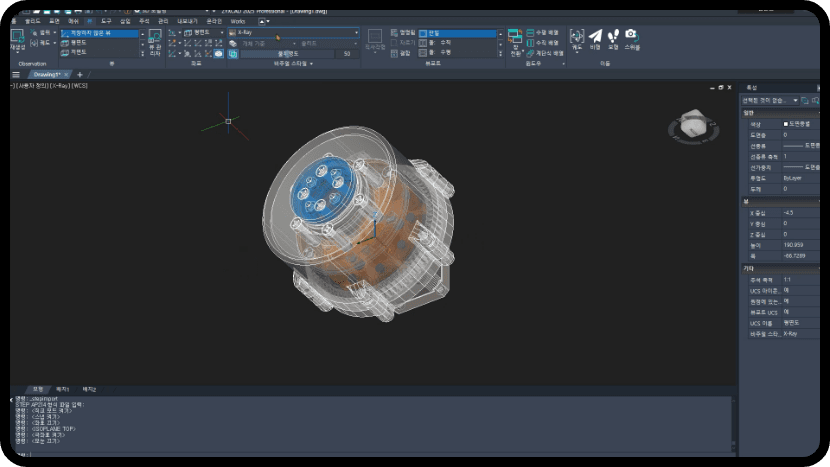Click the new drawing tab plus button

(80, 74)
